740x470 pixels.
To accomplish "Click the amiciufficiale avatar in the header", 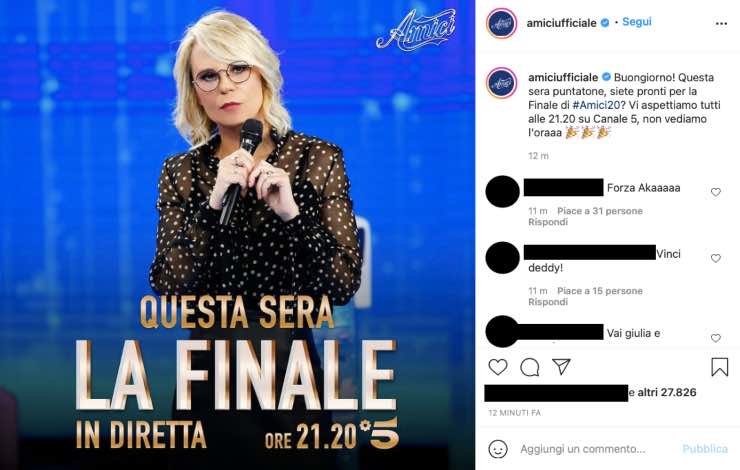I will 502,23.
